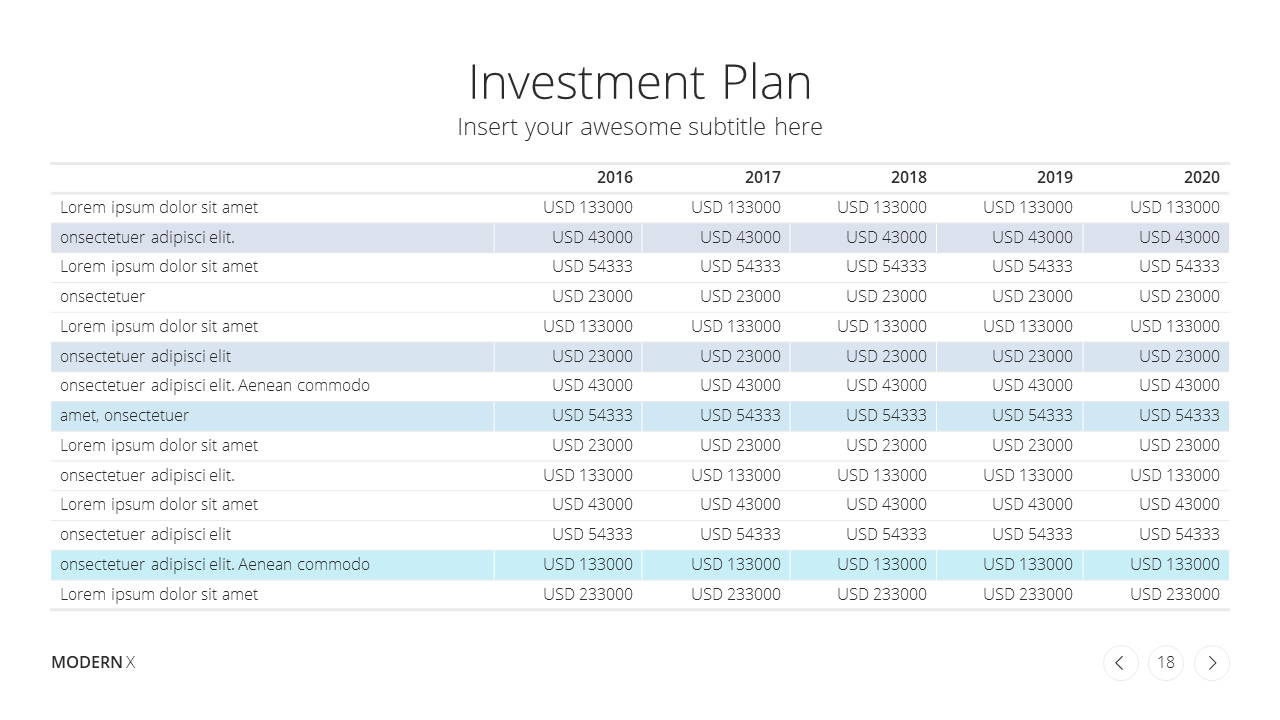This screenshot has width=1280, height=720.
Task: Click the next slide arrow icon
Action: tap(1212, 663)
